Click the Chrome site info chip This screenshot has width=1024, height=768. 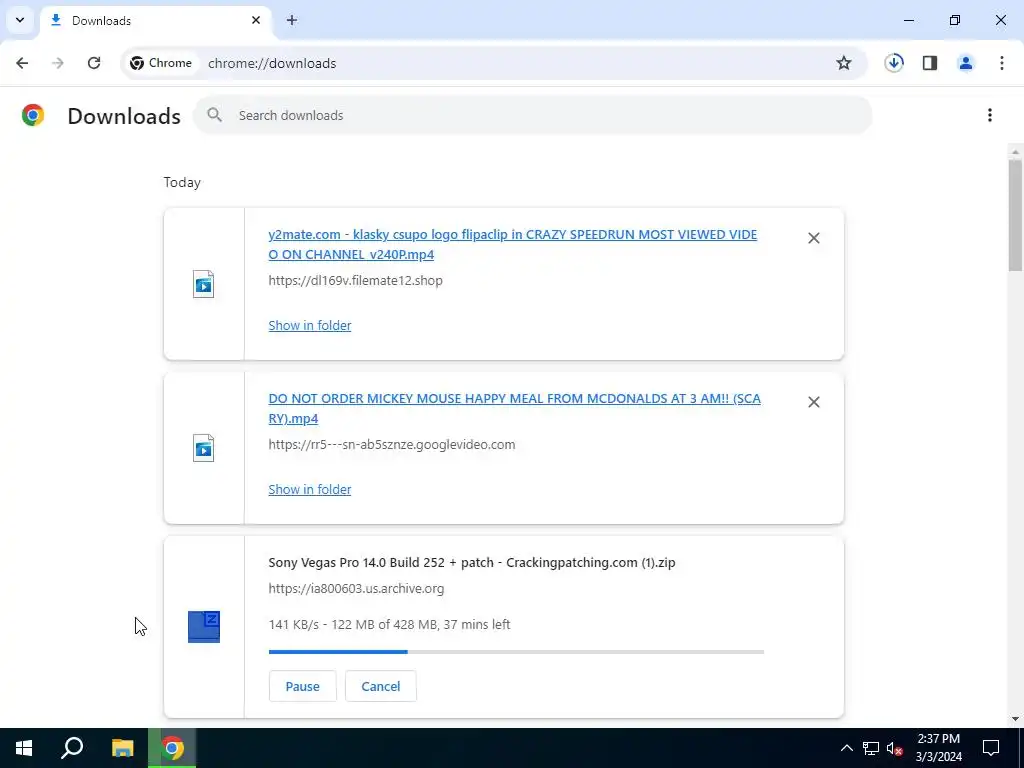161,63
